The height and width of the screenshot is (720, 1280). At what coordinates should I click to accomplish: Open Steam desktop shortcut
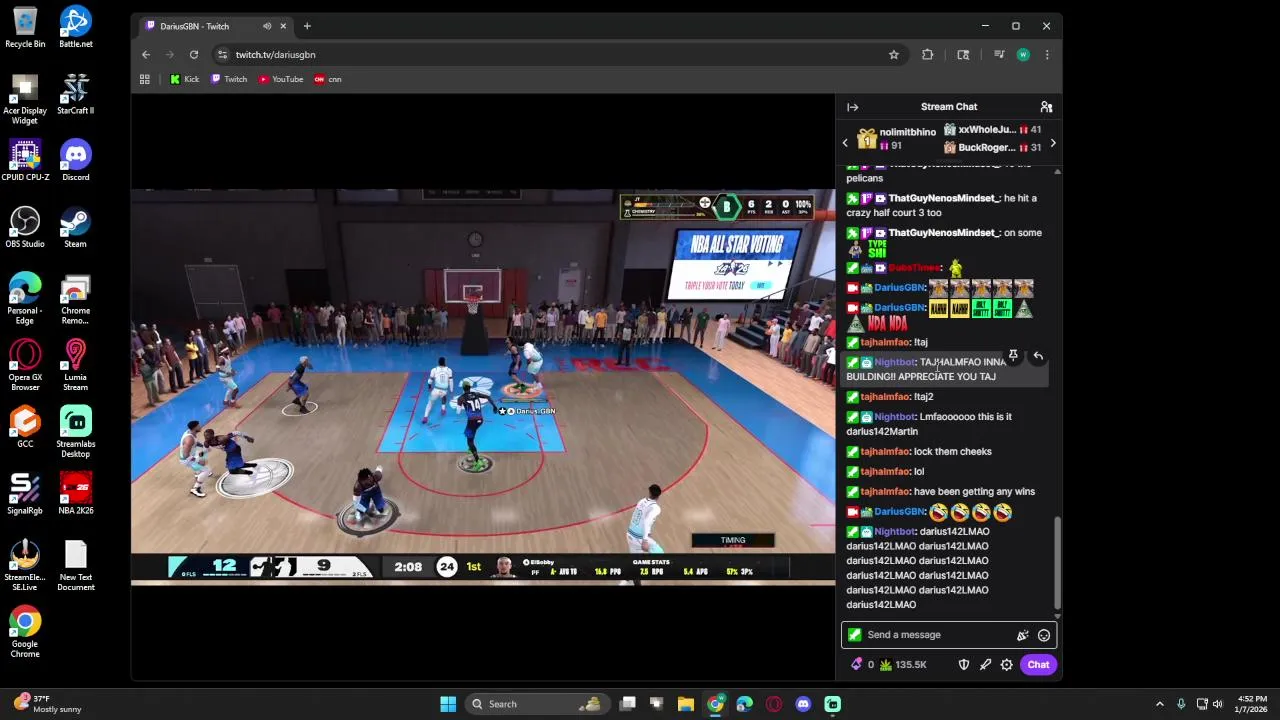click(x=75, y=227)
